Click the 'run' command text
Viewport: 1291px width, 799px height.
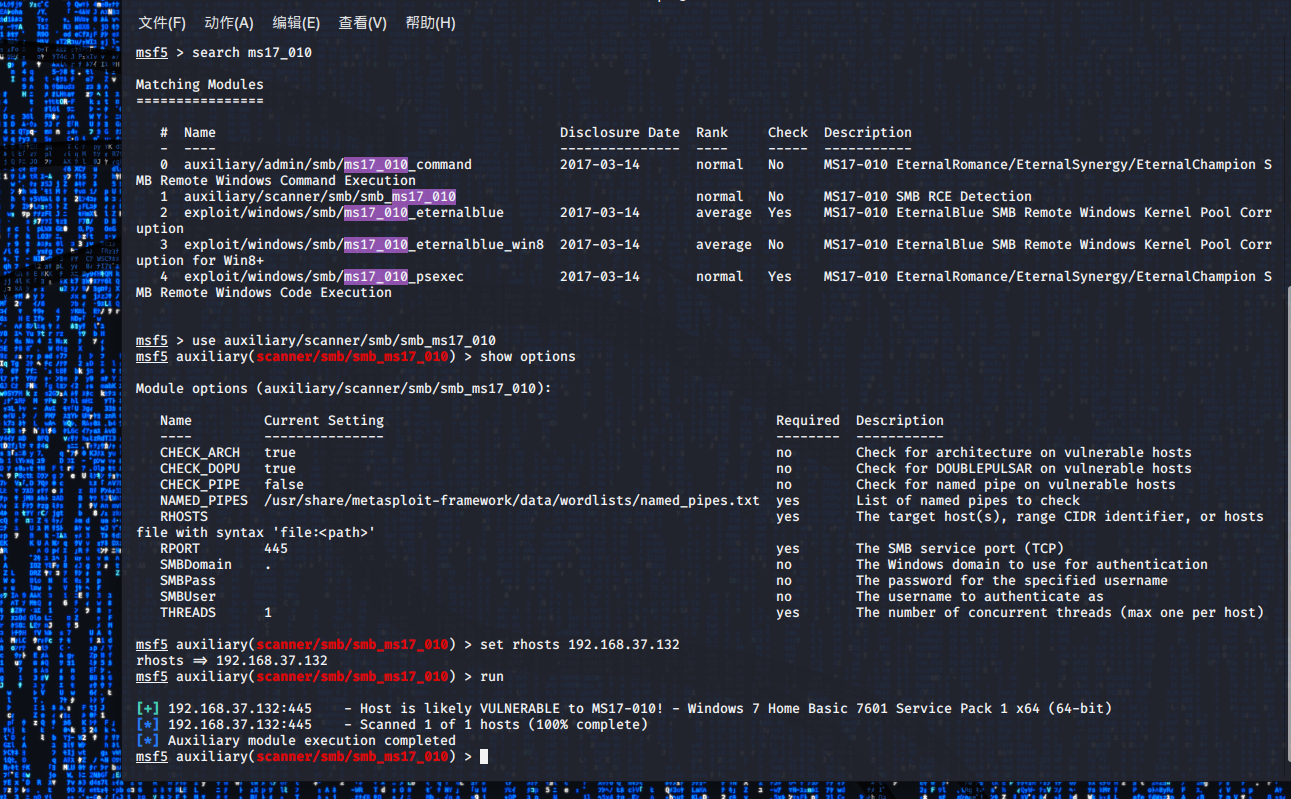492,676
